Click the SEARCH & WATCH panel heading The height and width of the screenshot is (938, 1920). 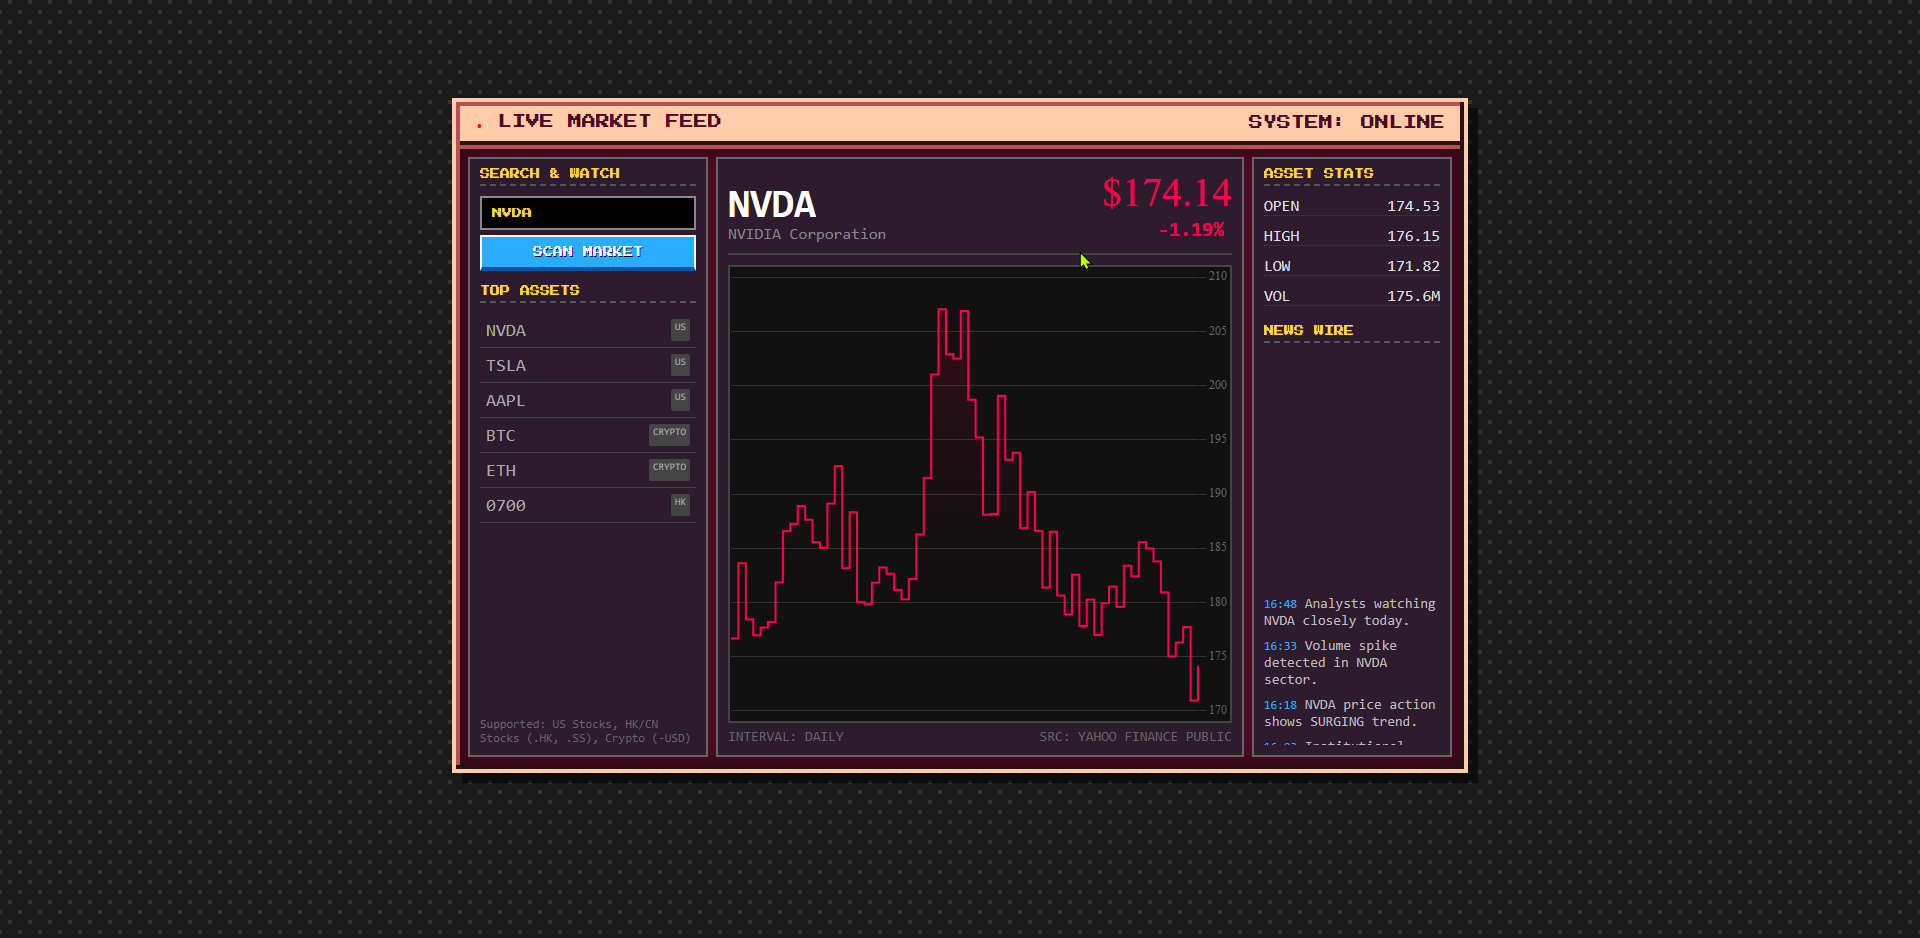[x=550, y=173]
